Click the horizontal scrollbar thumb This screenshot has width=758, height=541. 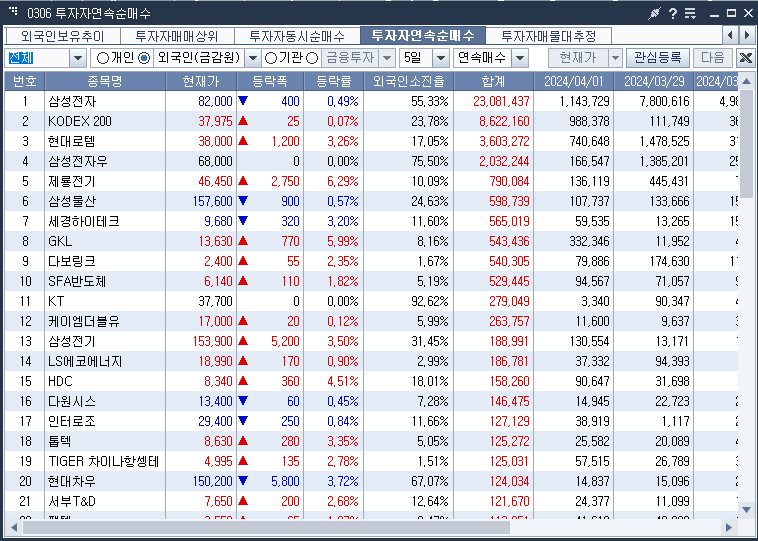tap(266, 527)
